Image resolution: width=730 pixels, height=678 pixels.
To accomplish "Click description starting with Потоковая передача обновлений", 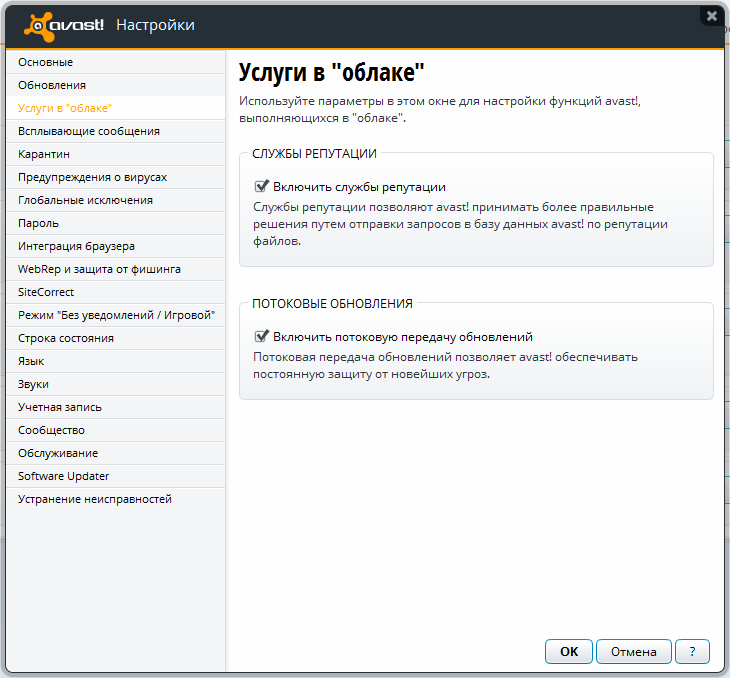I will pyautogui.click(x=445, y=366).
